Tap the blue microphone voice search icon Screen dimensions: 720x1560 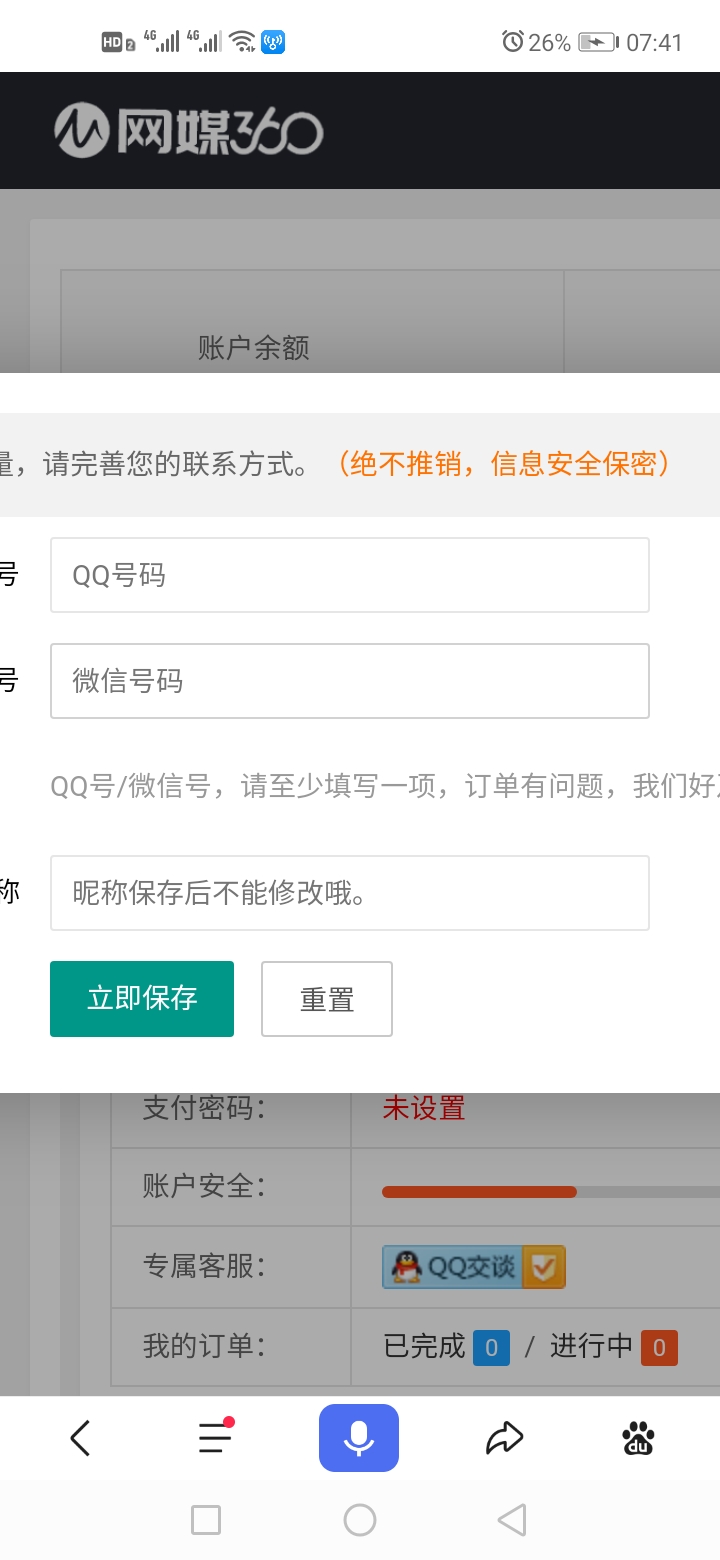[359, 1438]
